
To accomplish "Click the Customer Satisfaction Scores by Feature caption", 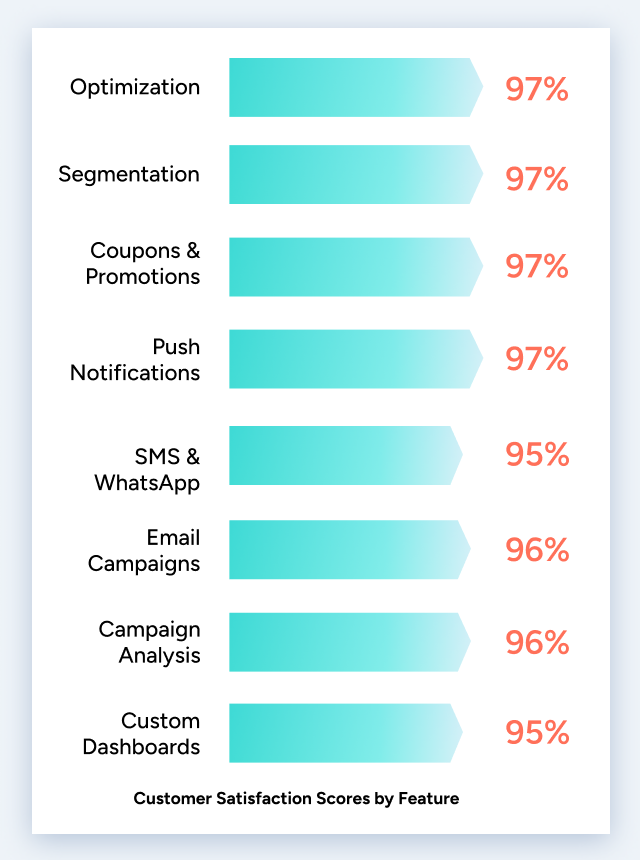I will (x=296, y=798).
